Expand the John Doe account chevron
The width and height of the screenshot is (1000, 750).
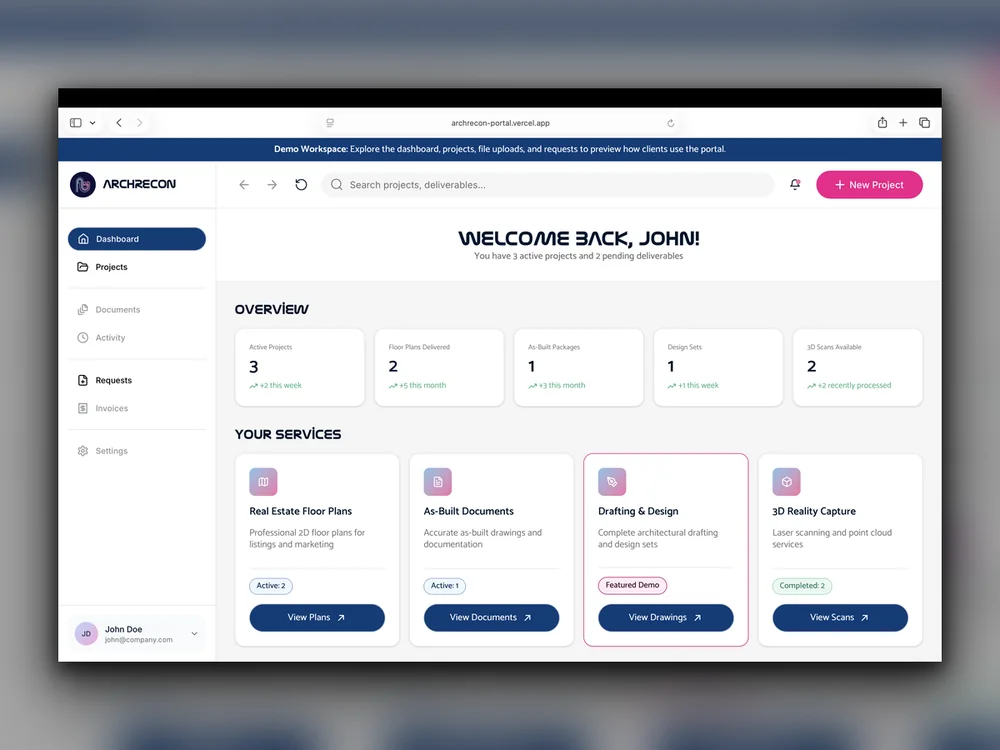tap(195, 633)
